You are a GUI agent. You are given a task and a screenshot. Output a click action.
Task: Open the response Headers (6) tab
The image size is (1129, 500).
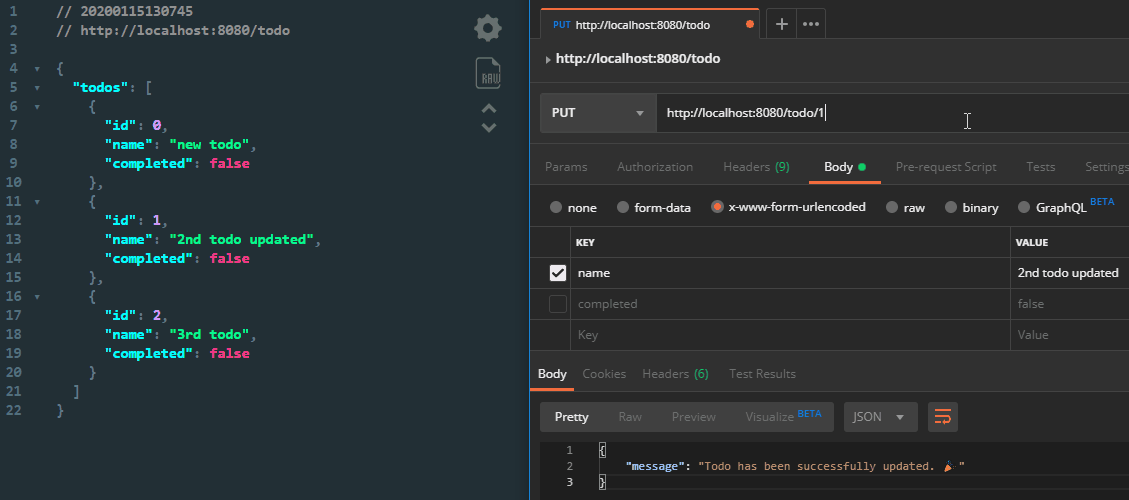(675, 374)
